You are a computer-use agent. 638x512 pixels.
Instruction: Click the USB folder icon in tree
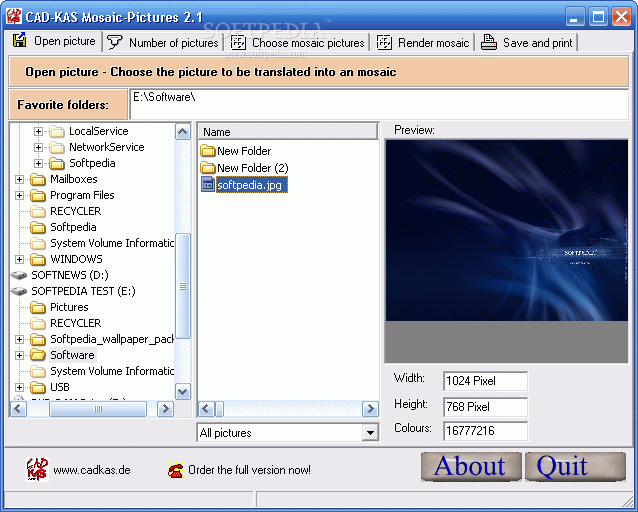click(x=38, y=387)
